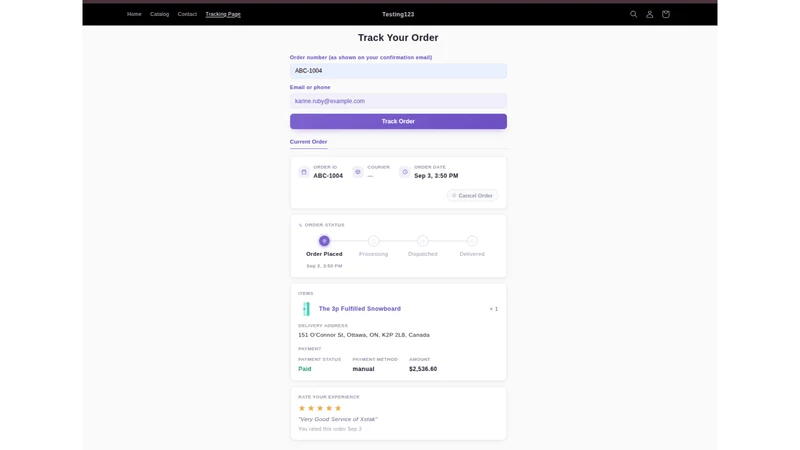Open the Catalog menu item
The height and width of the screenshot is (450, 800).
pos(159,14)
